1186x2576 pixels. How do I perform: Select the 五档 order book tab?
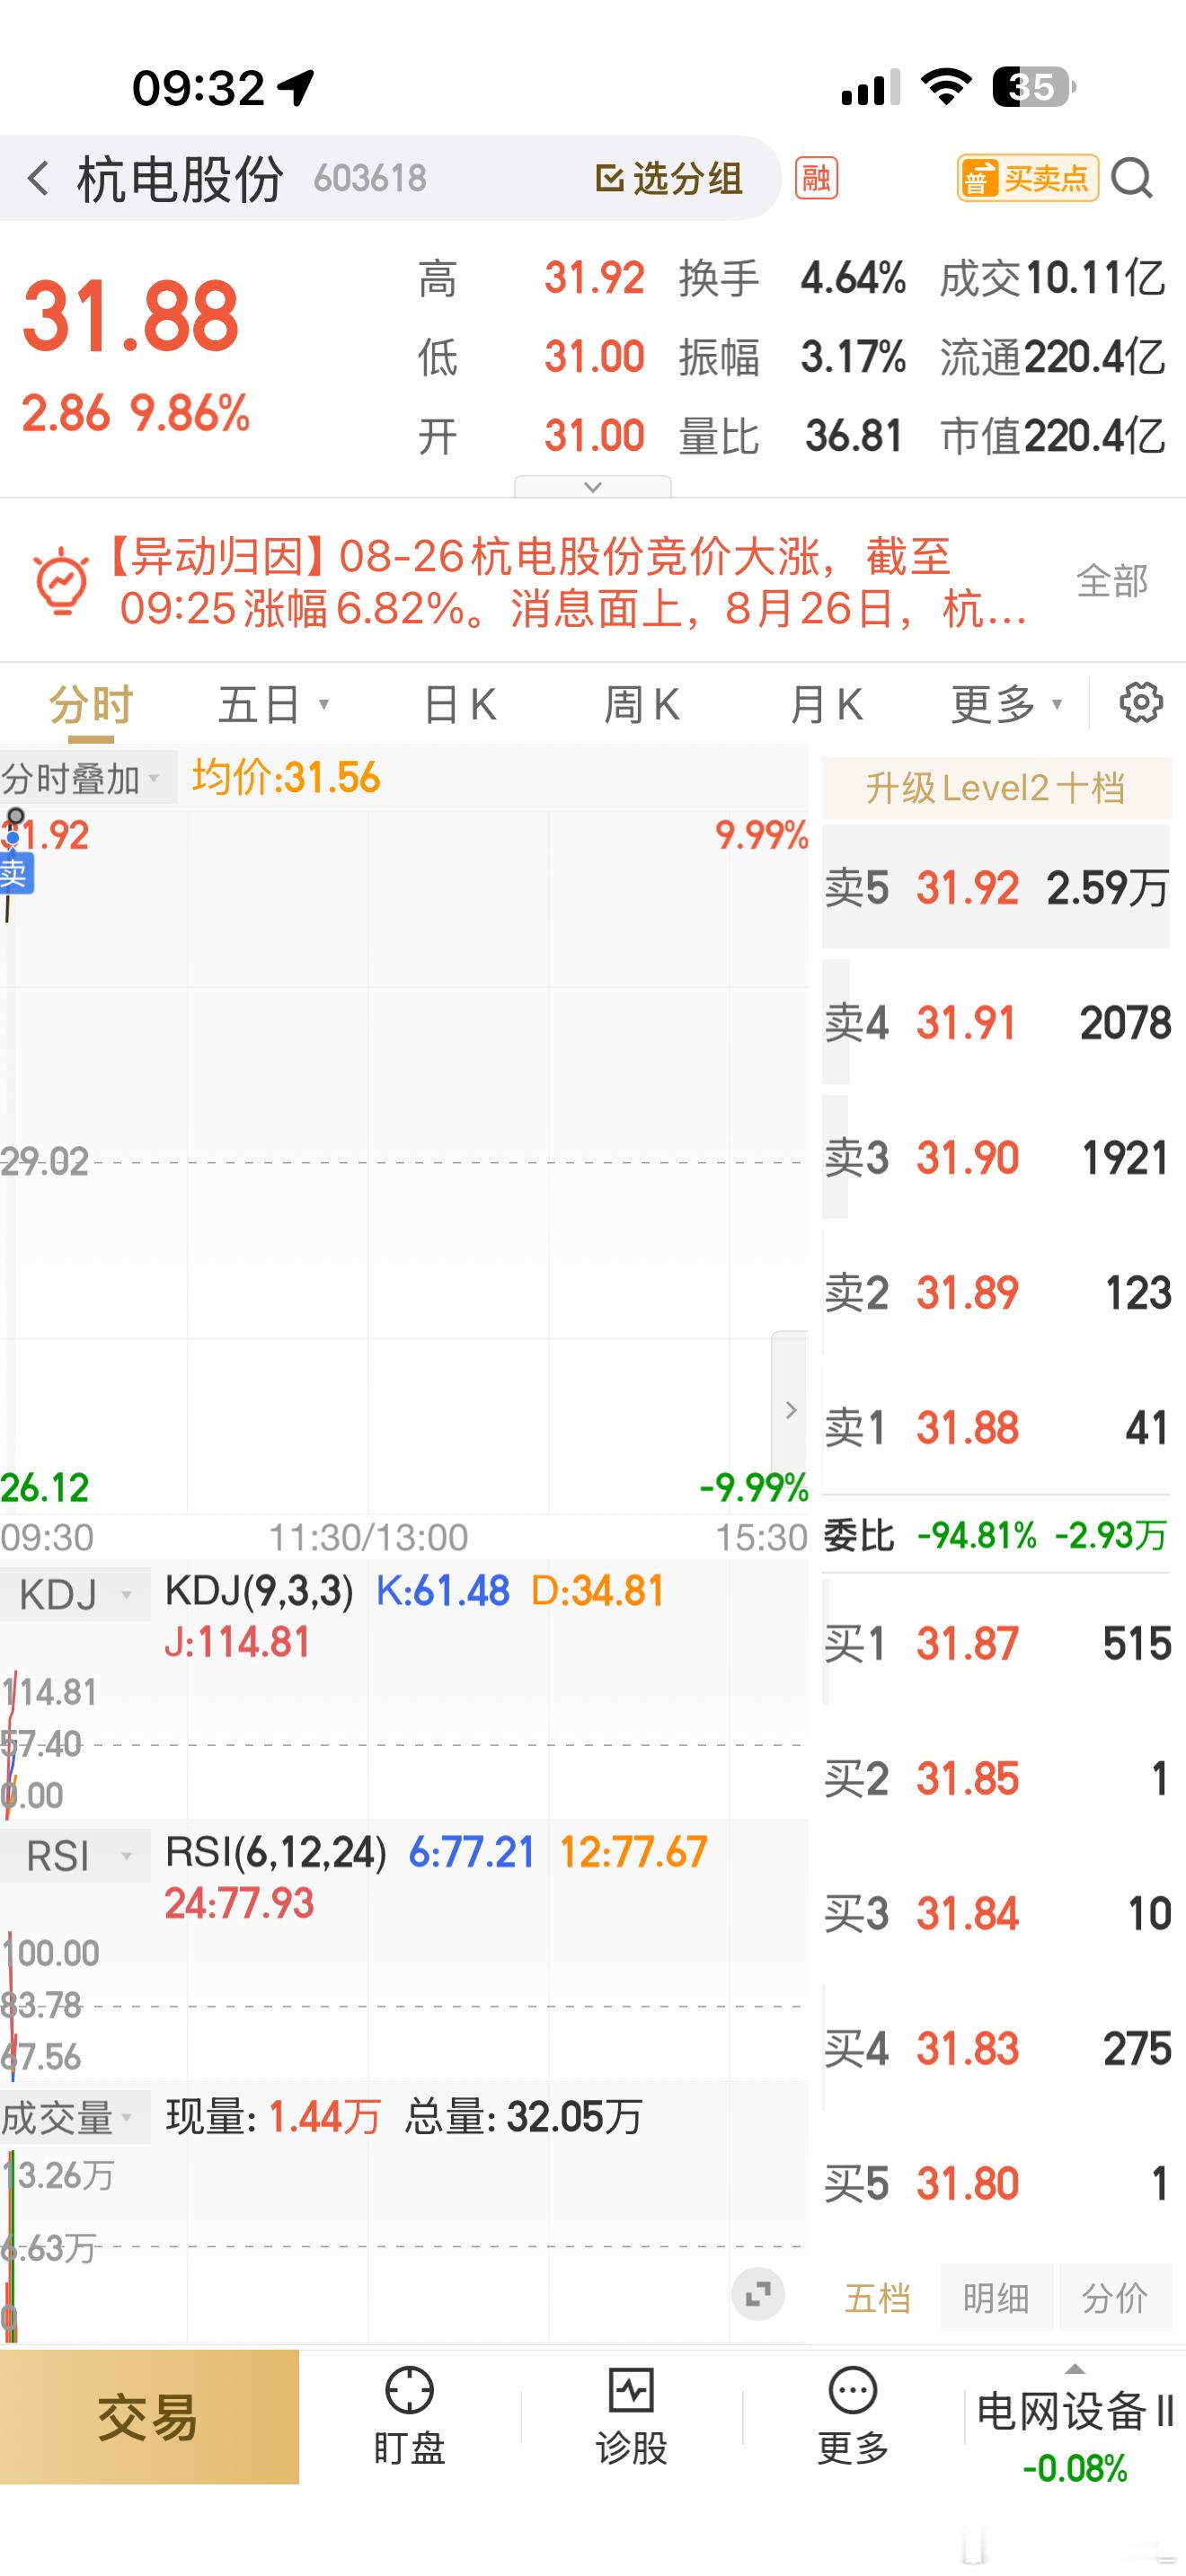click(878, 2298)
